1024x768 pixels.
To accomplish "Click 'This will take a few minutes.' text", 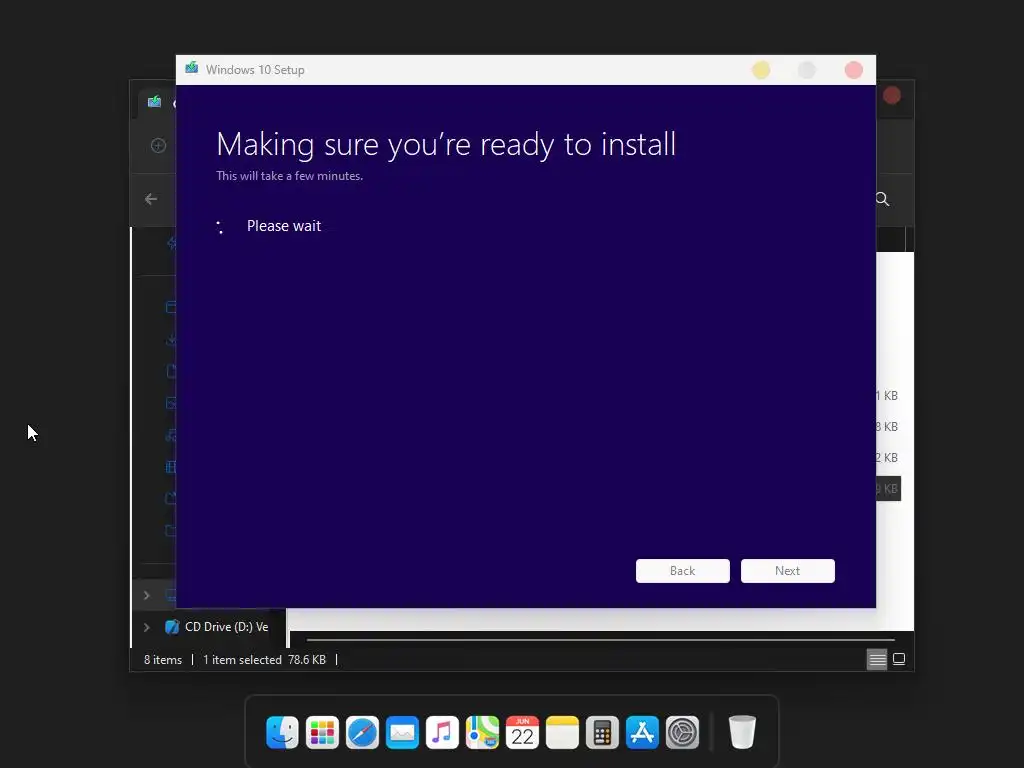I will 289,176.
